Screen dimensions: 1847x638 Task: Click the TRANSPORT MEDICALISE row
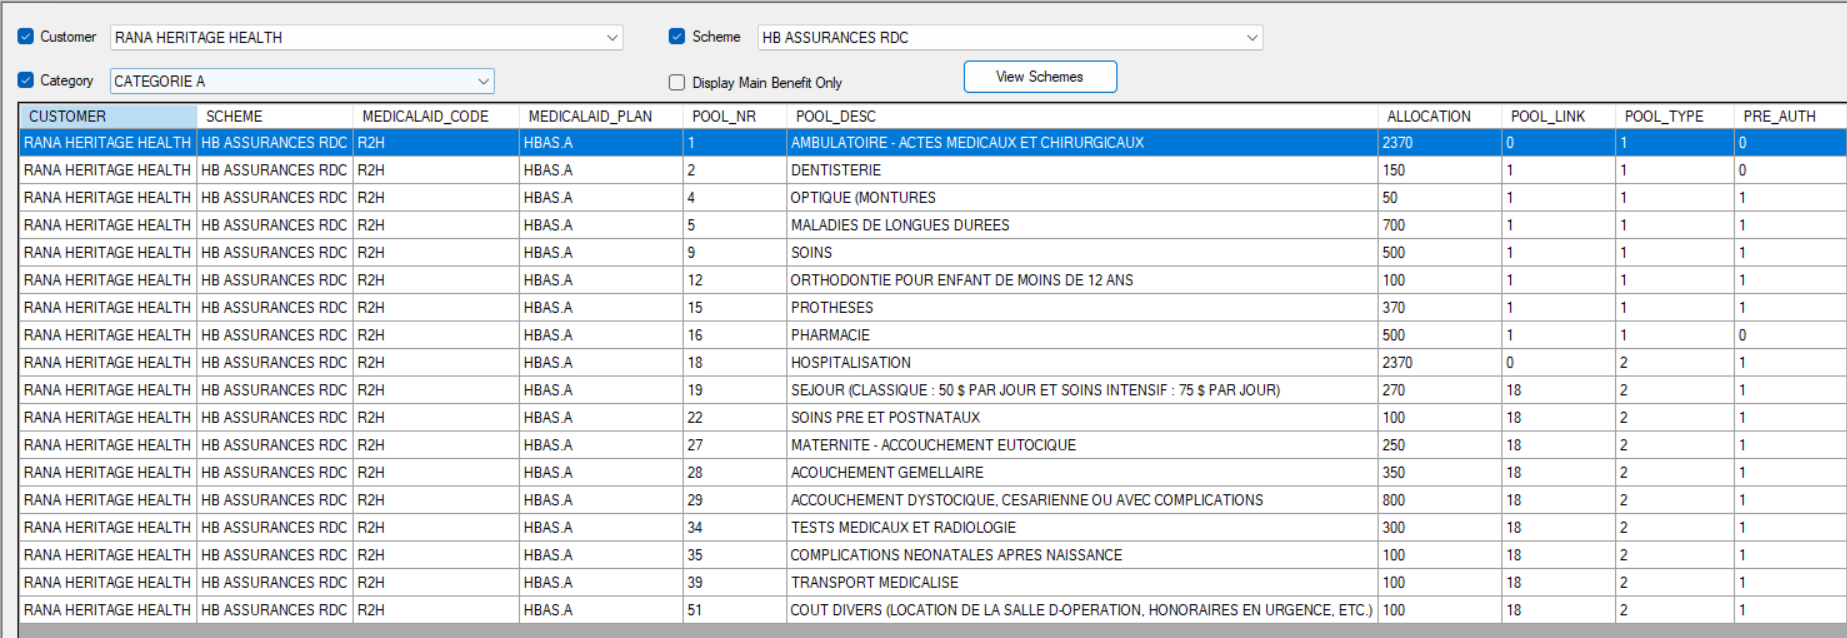[x=874, y=583]
